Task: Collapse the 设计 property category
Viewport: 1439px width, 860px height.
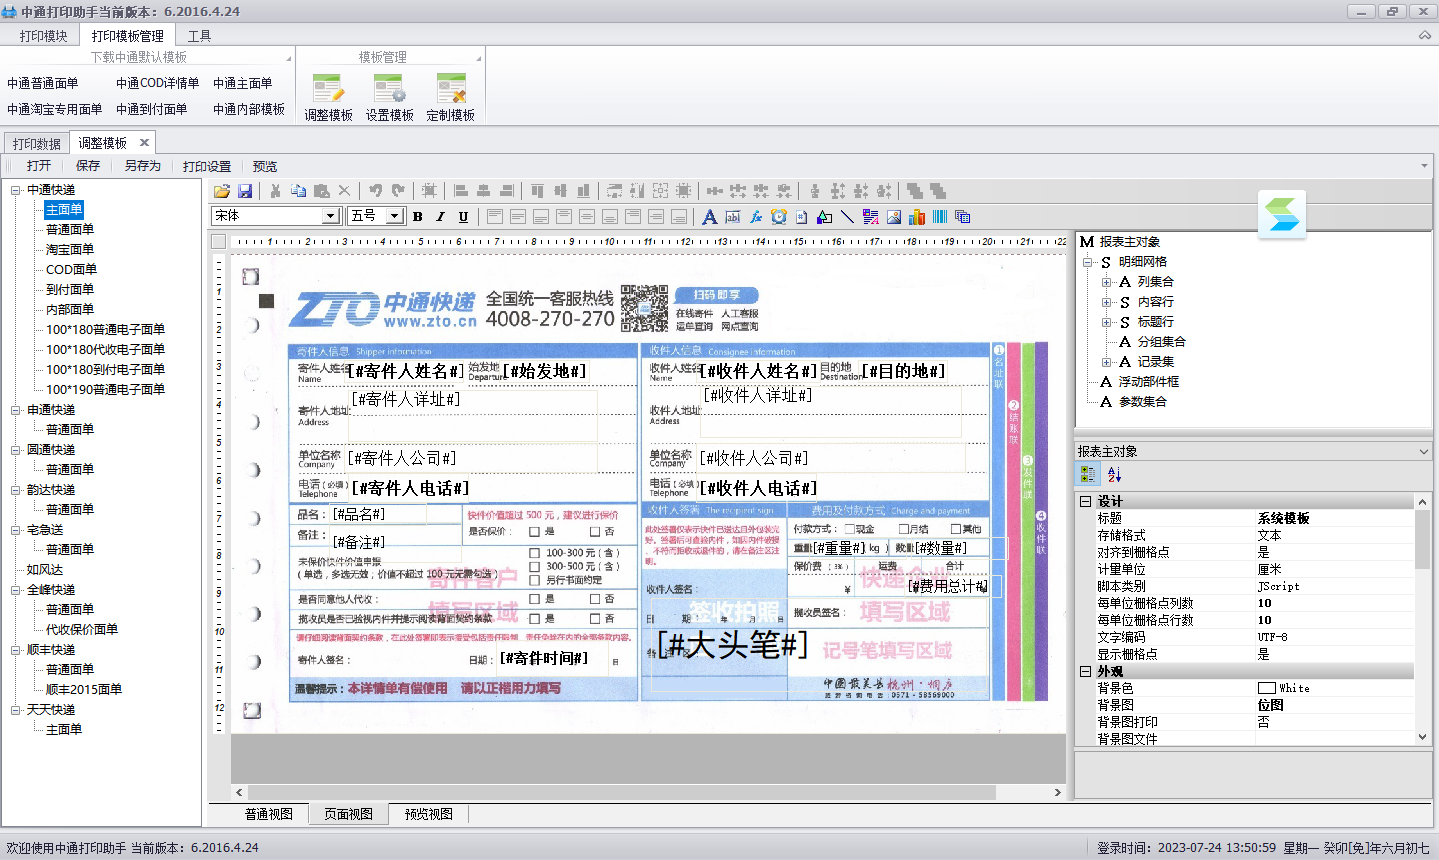Action: coord(1086,501)
